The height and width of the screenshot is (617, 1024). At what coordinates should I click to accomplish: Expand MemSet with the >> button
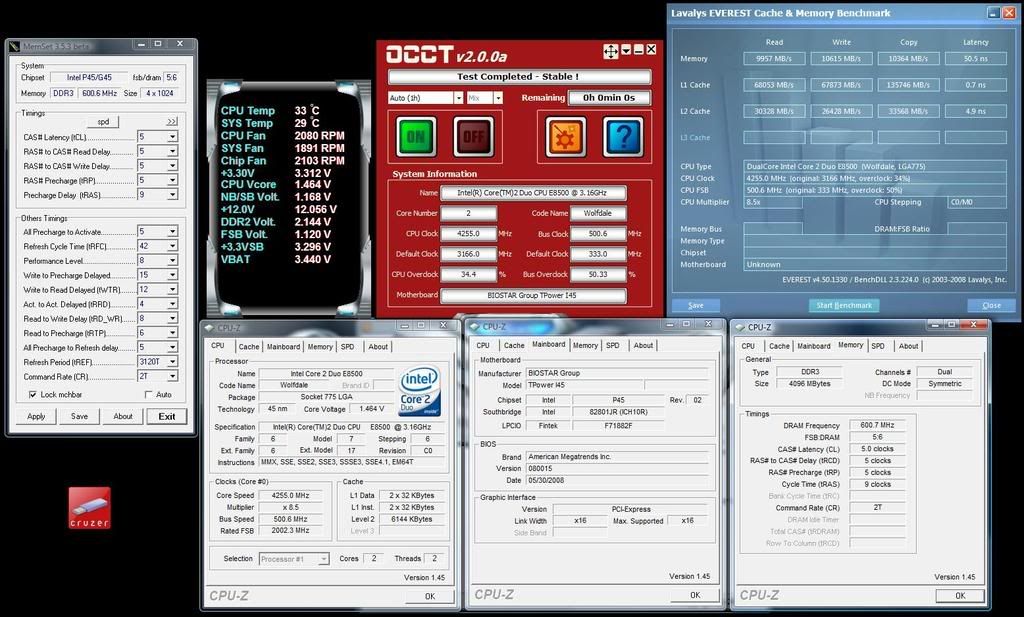[171, 121]
